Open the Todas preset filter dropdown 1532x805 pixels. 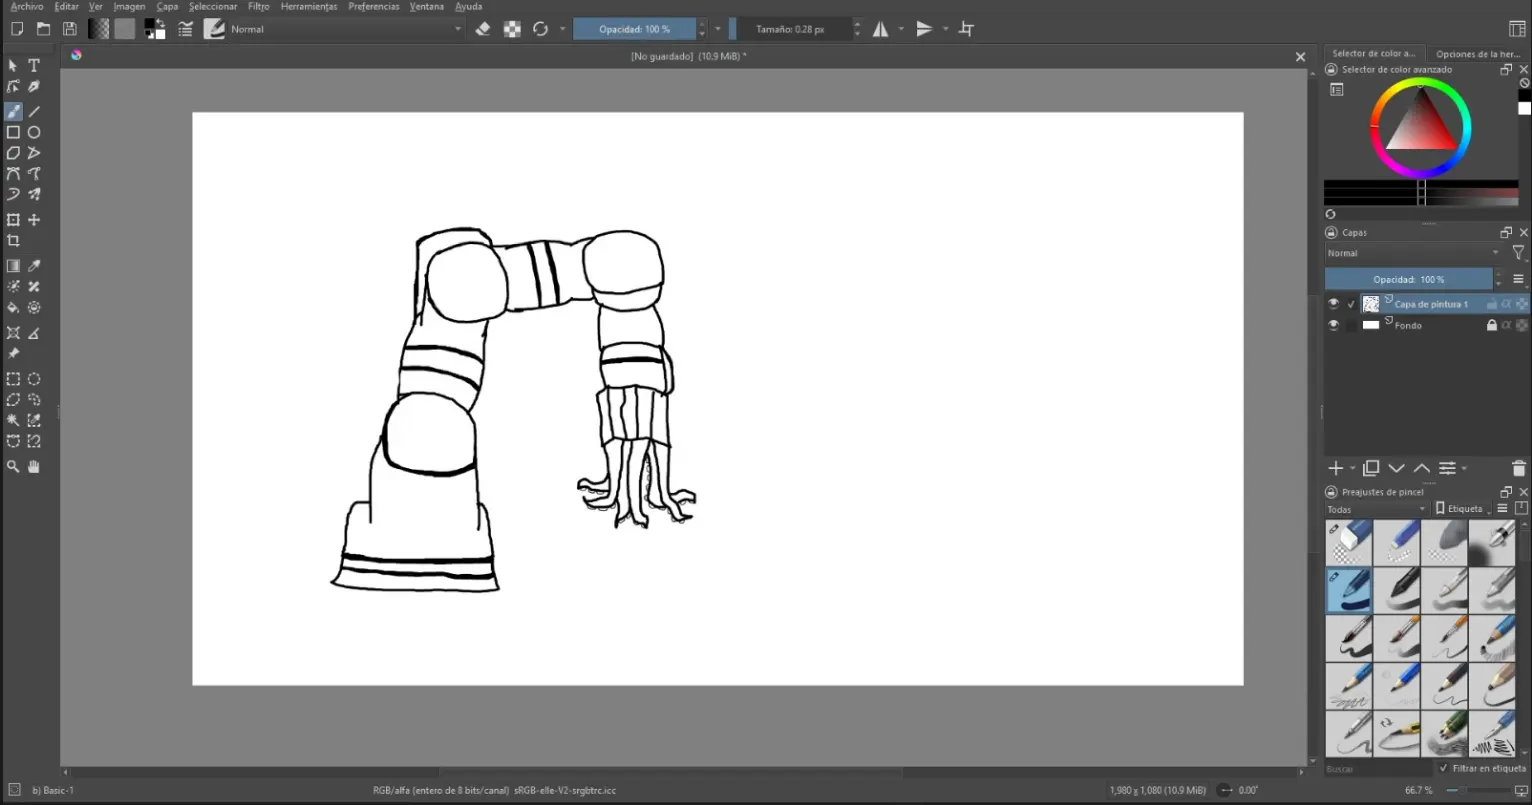point(1375,509)
